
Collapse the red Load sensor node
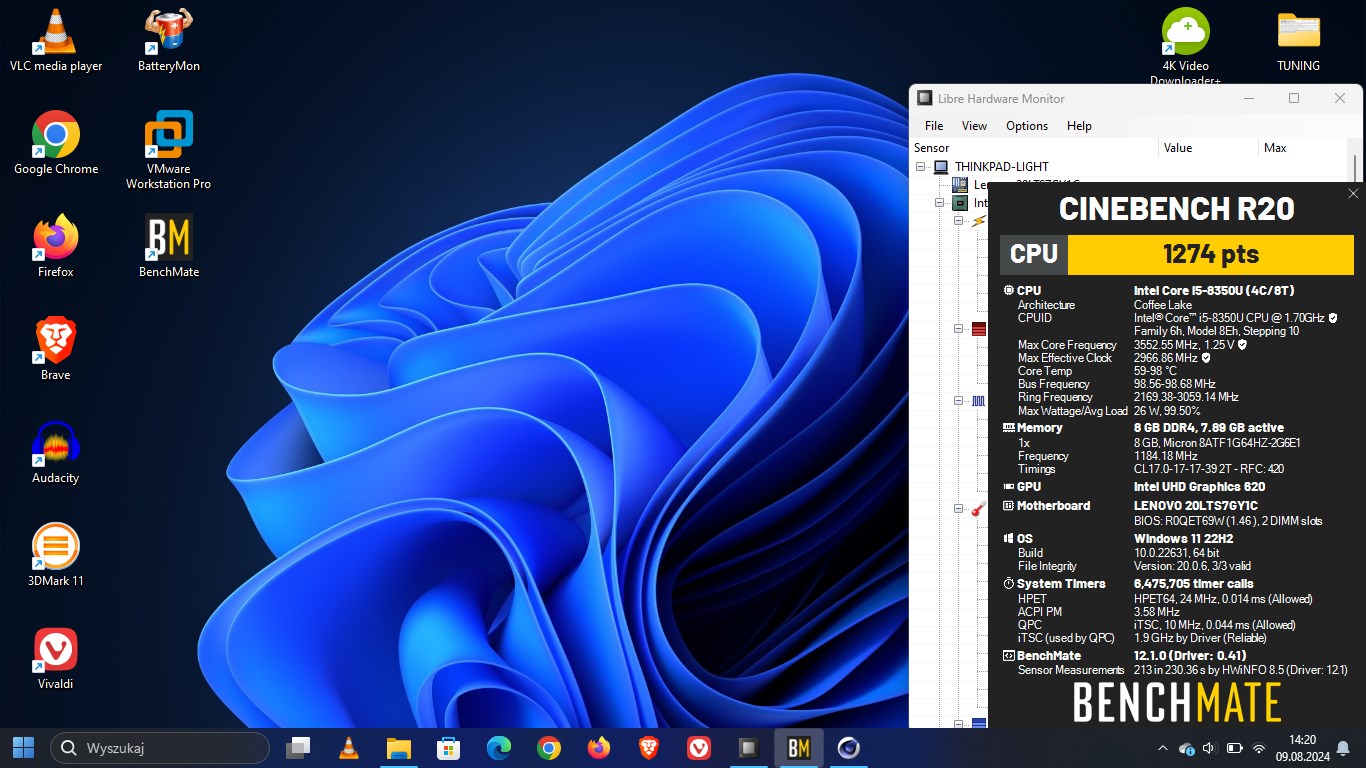(x=958, y=329)
